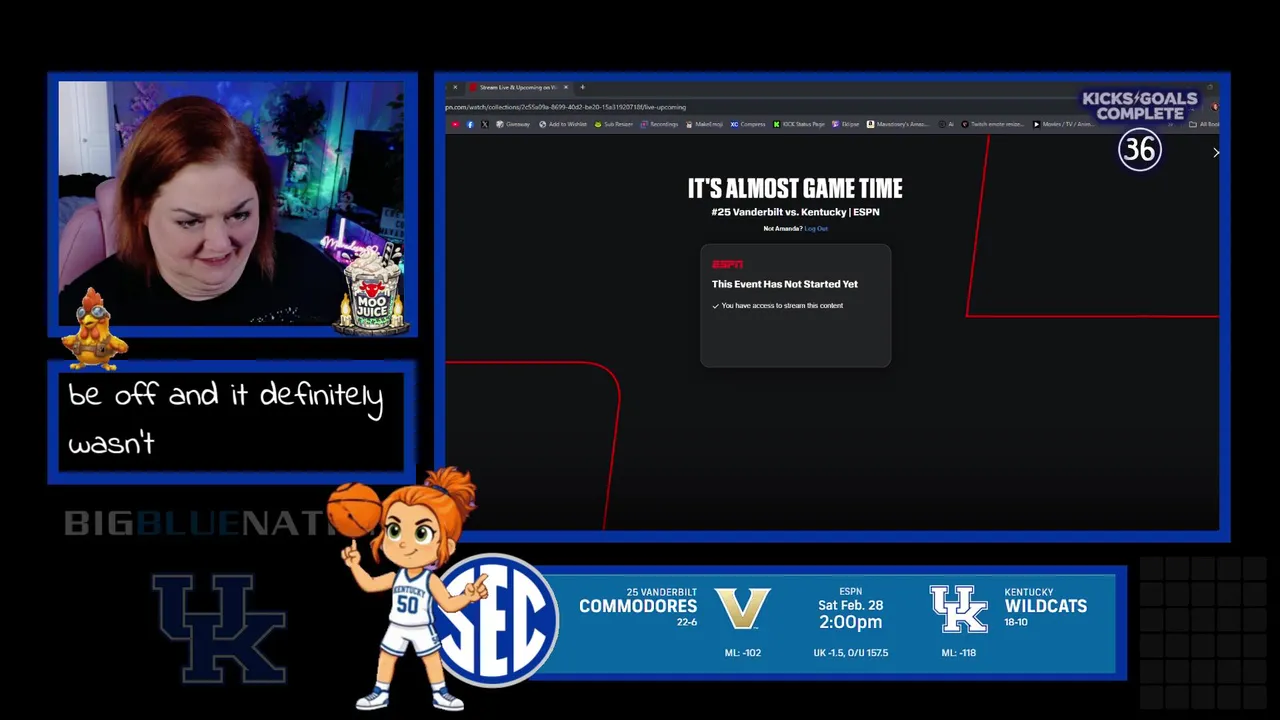The height and width of the screenshot is (720, 1280).
Task: Click the Vanderbilt vs. Kentucky ESPN title
Action: 795,212
